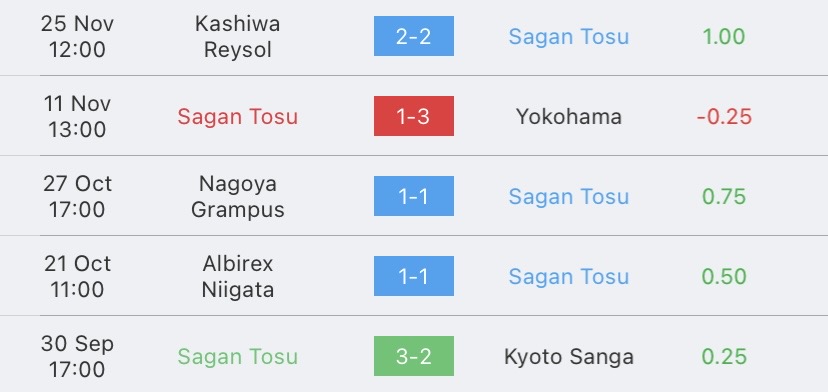
Task: Select the 1-1 score for Nagoya Grampus match
Action: click(413, 196)
